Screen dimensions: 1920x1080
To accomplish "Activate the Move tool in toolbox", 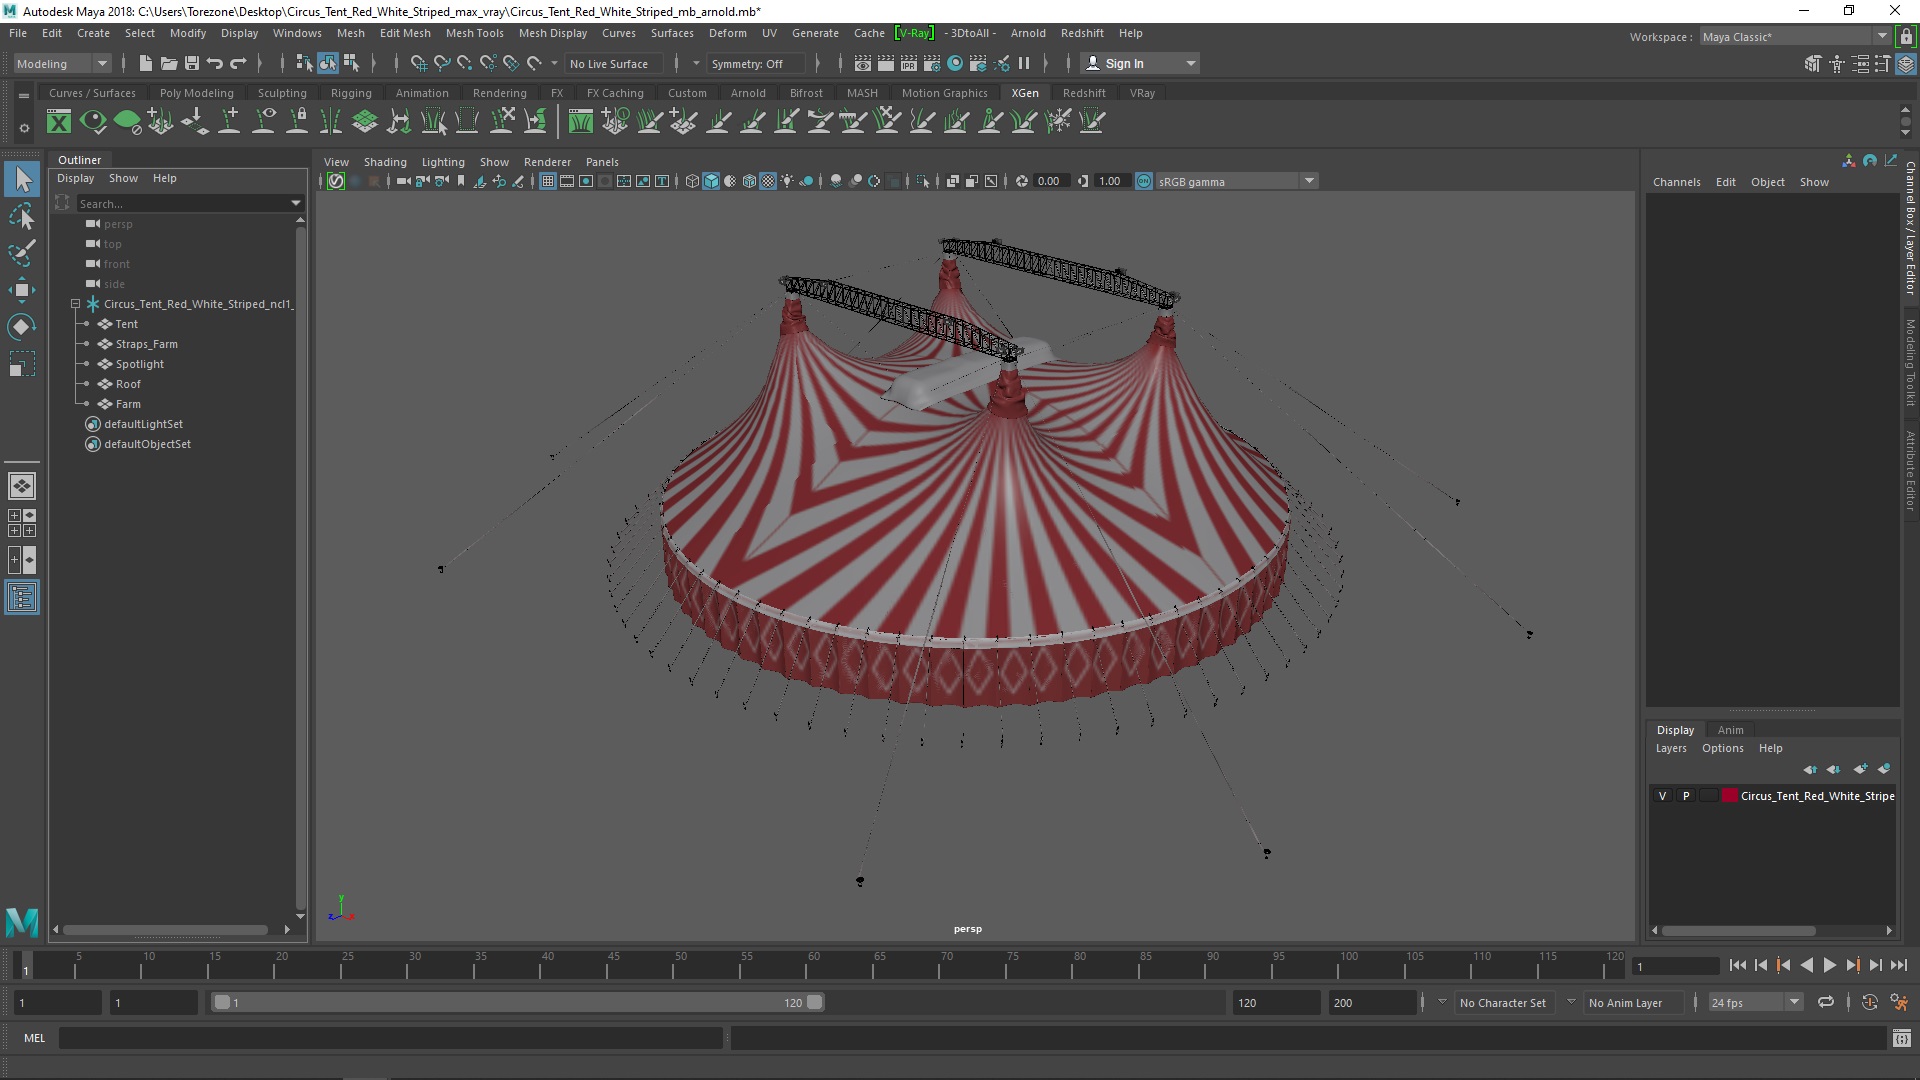I will pyautogui.click(x=22, y=290).
